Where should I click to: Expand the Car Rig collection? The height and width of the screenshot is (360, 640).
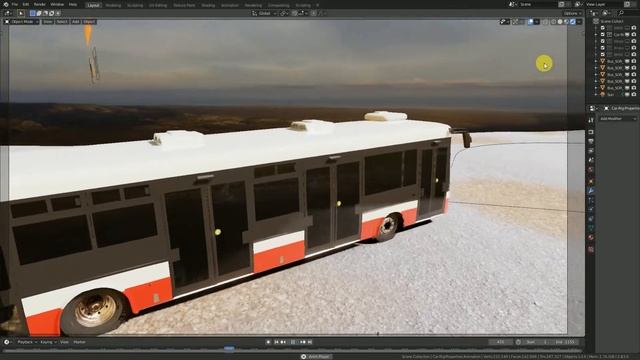click(x=596, y=35)
